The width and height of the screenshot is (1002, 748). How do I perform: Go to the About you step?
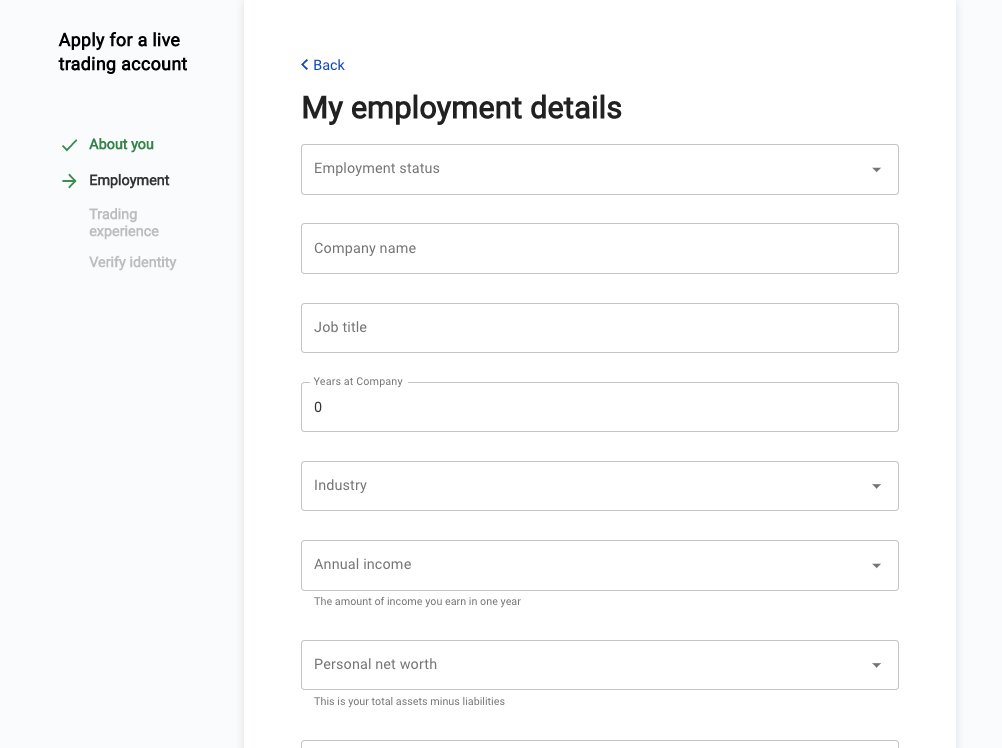click(121, 144)
